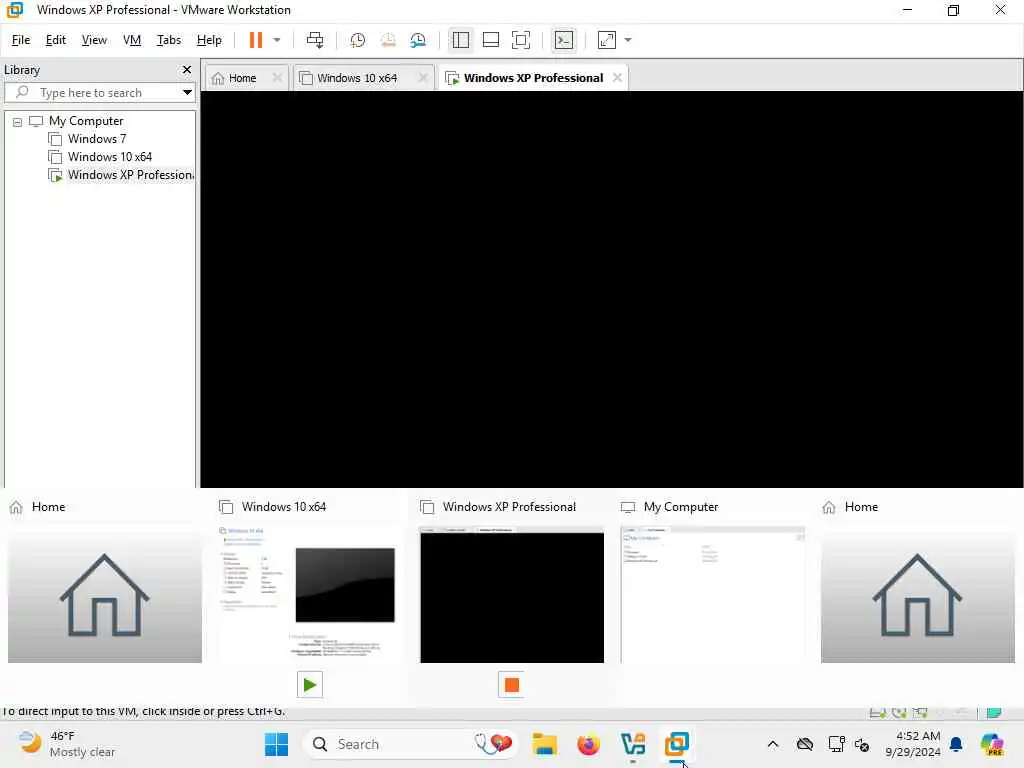Click the VMware Workstation taskbar icon
The height and width of the screenshot is (768, 1024).
point(677,744)
